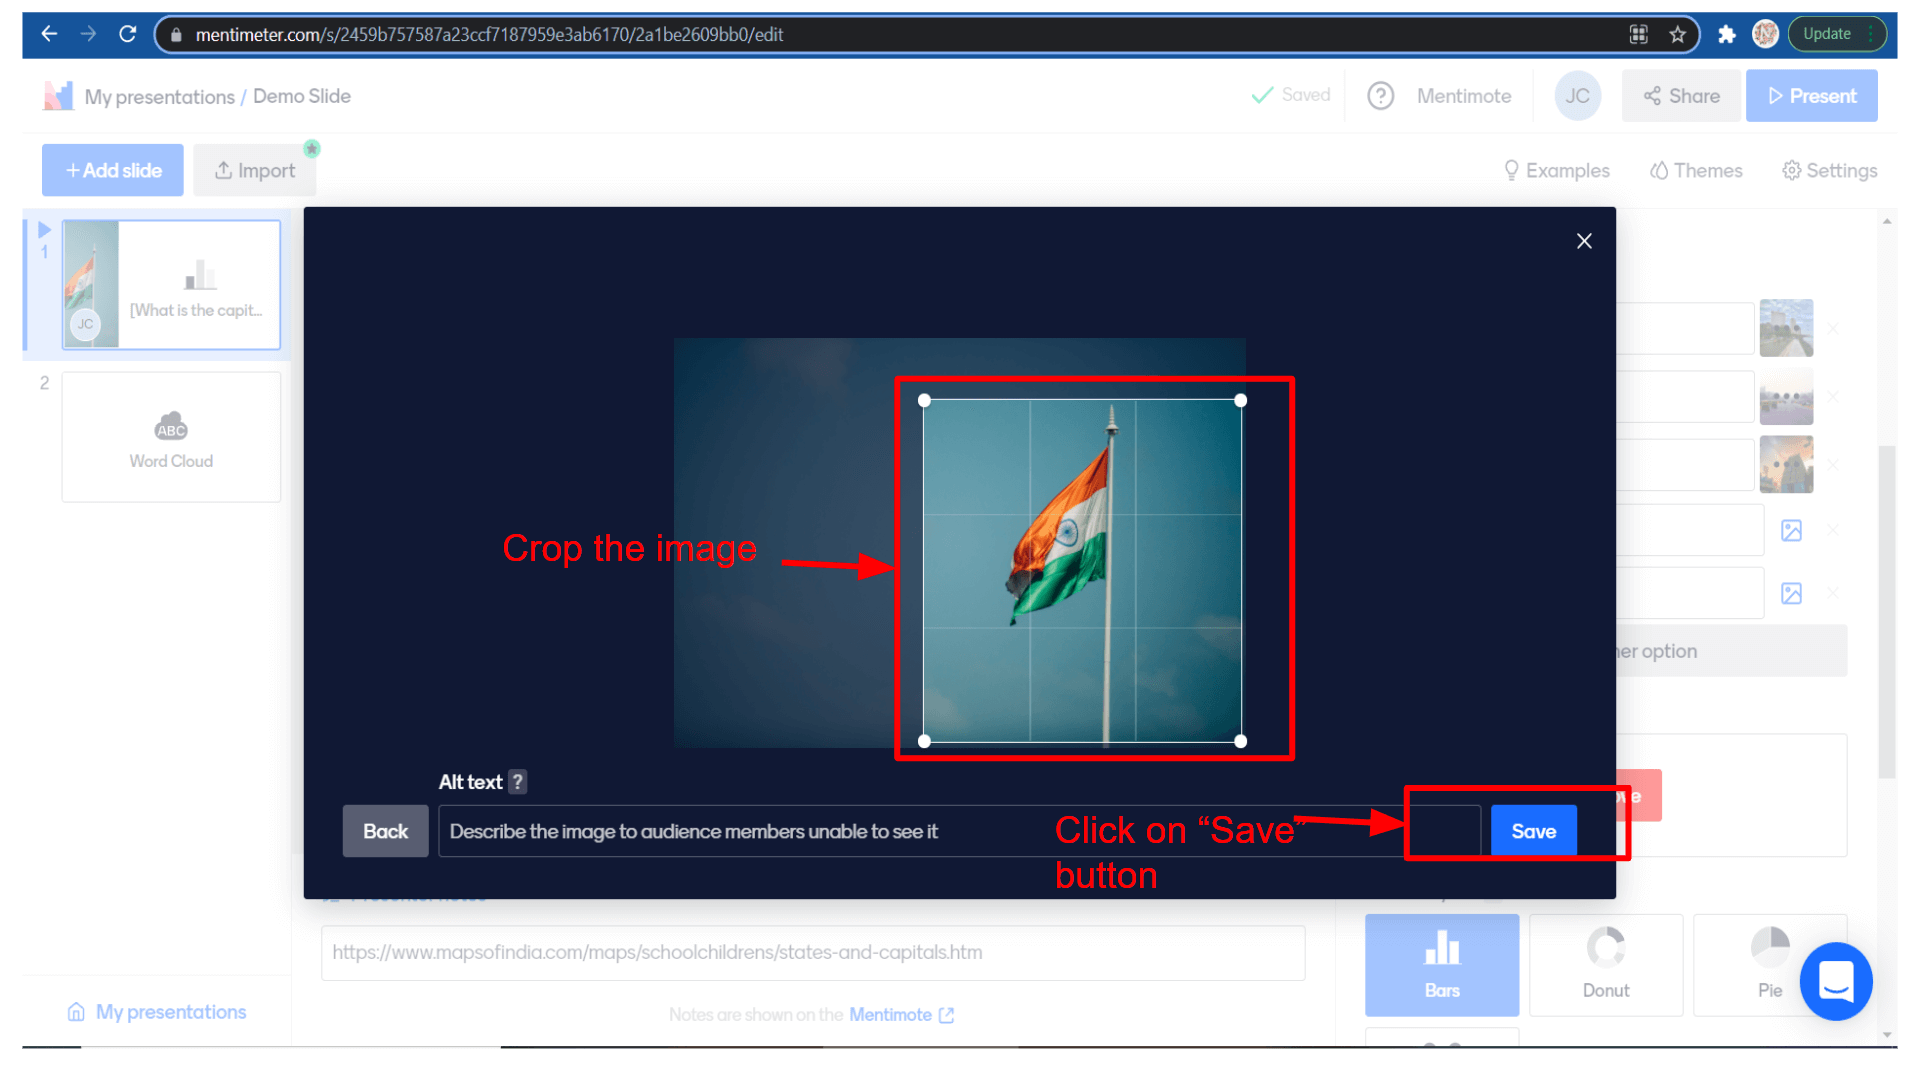Open the Settings tab
1920x1080 pixels.
tap(1829, 170)
